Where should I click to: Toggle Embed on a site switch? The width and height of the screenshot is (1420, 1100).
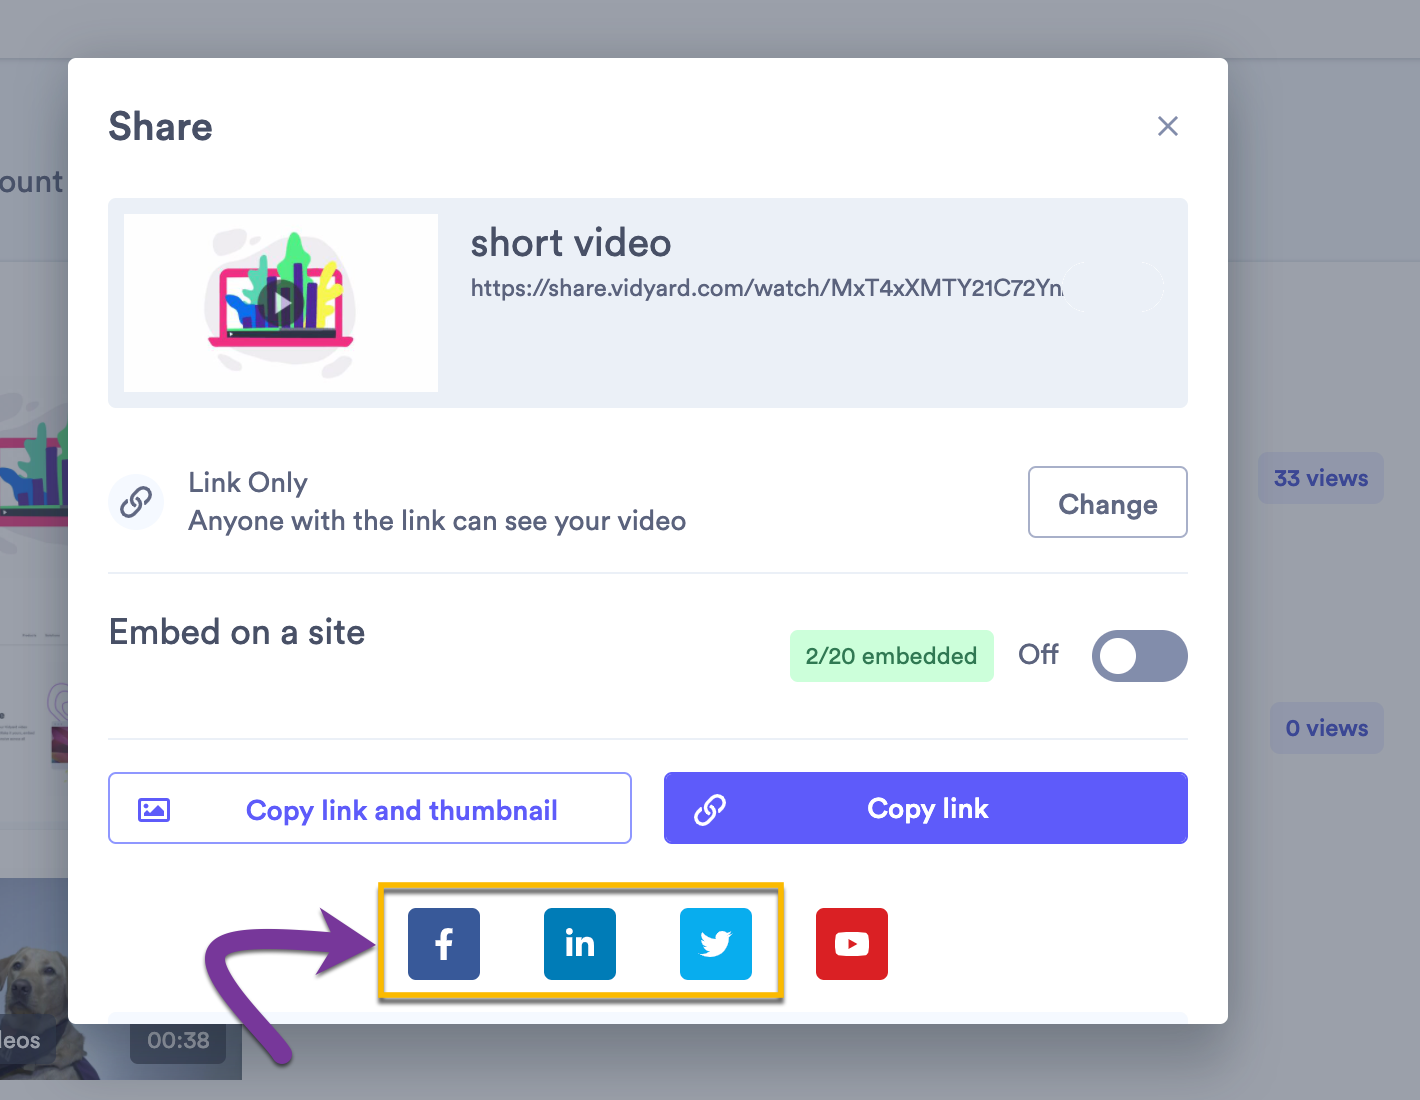pyautogui.click(x=1140, y=656)
